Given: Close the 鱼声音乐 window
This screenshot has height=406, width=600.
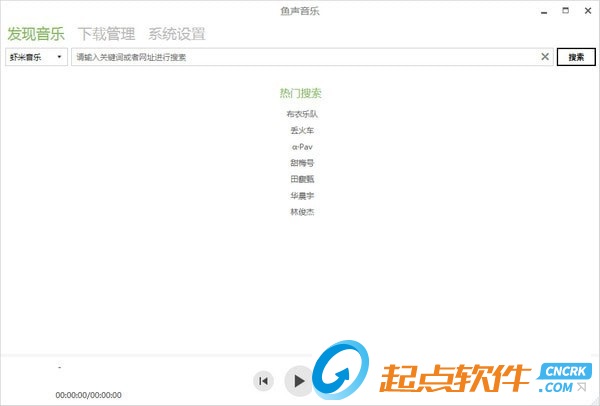Looking at the screenshot, I should (x=588, y=11).
